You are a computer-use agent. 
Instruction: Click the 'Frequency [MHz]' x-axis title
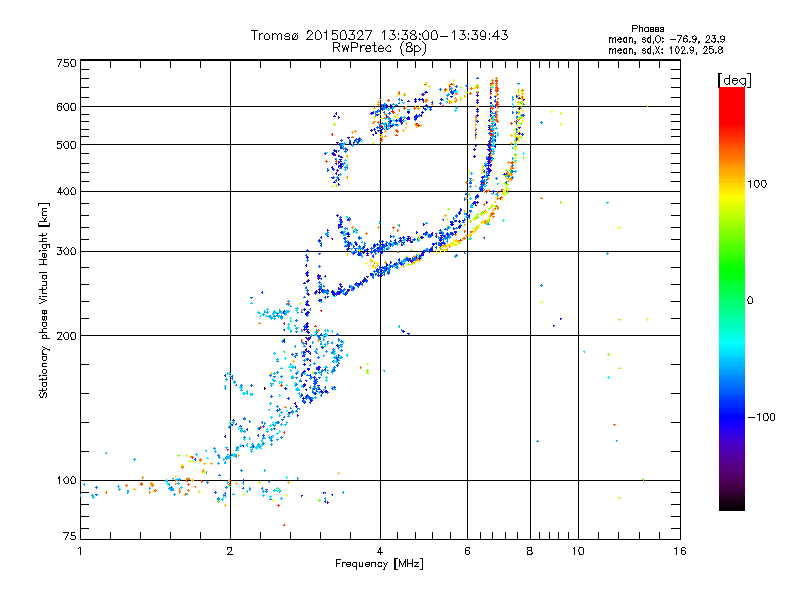coord(379,564)
